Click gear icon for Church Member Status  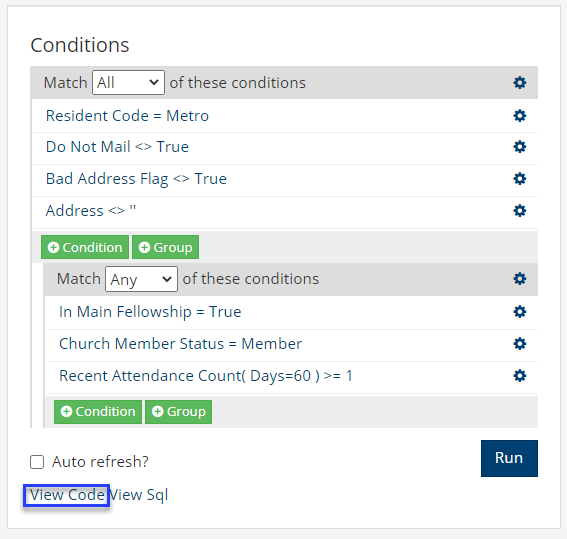pyautogui.click(x=520, y=343)
